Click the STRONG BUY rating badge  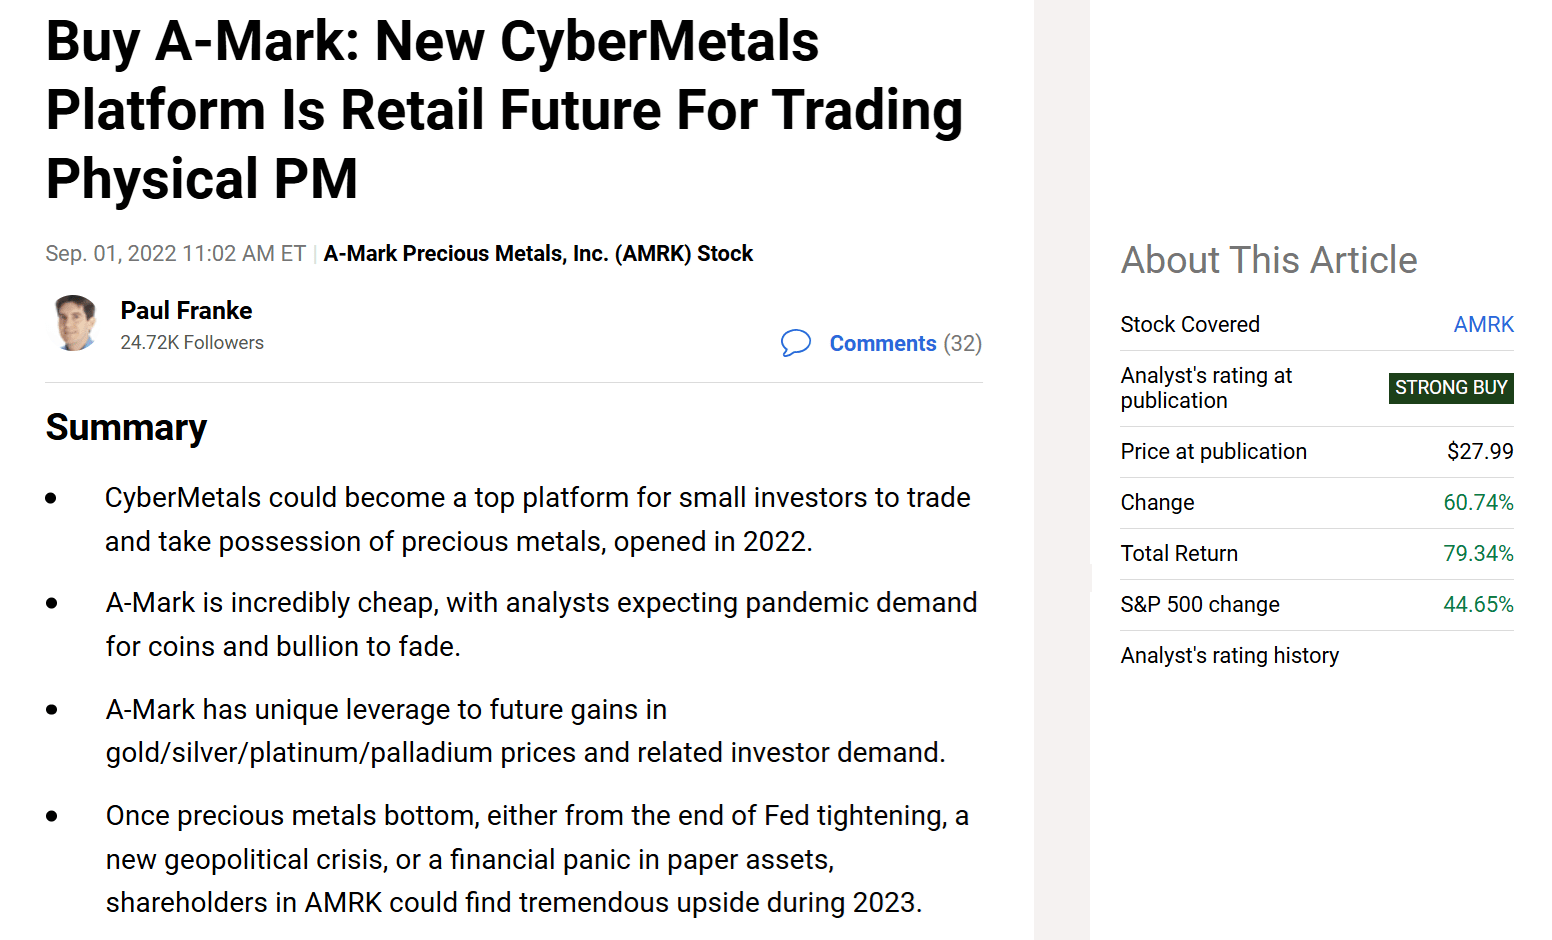(x=1451, y=388)
